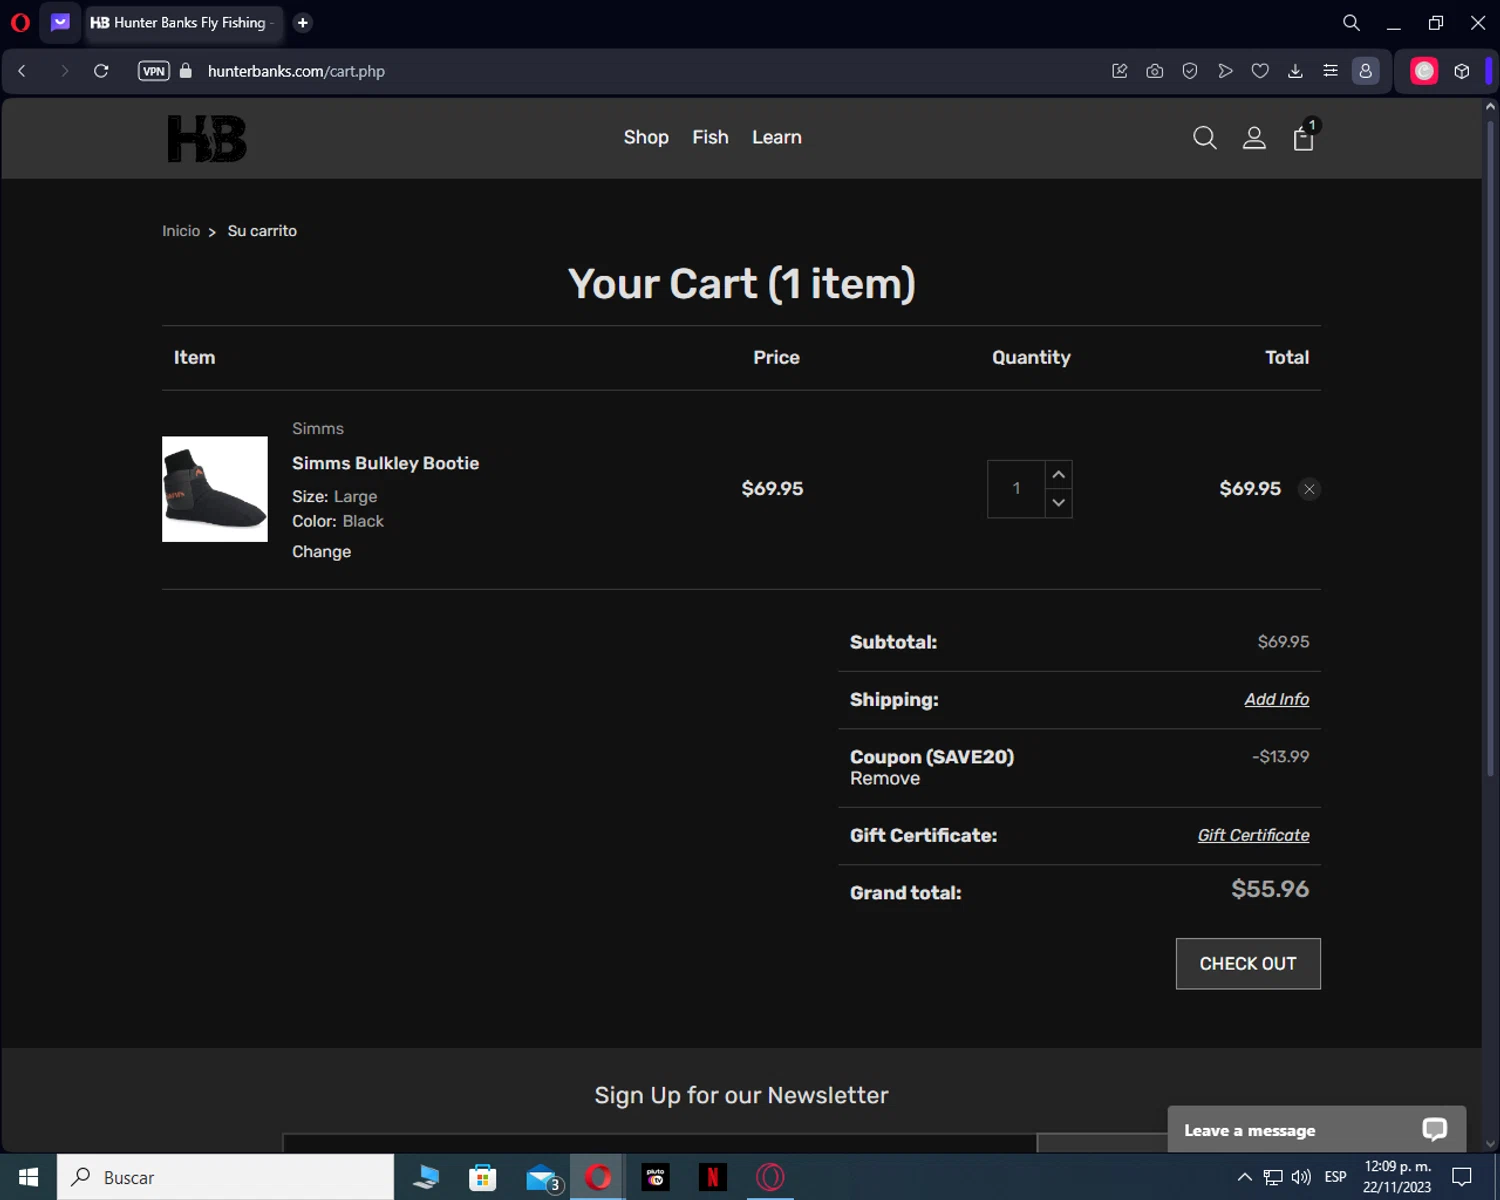Show hidden tray icons chevron
The height and width of the screenshot is (1200, 1500).
pos(1244,1177)
